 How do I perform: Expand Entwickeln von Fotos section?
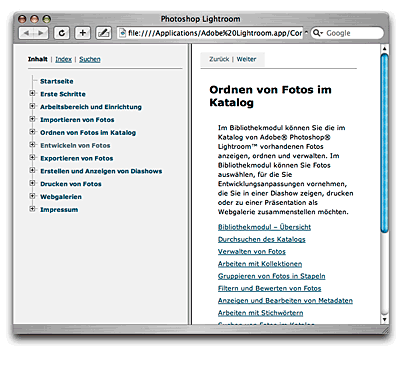point(32,145)
